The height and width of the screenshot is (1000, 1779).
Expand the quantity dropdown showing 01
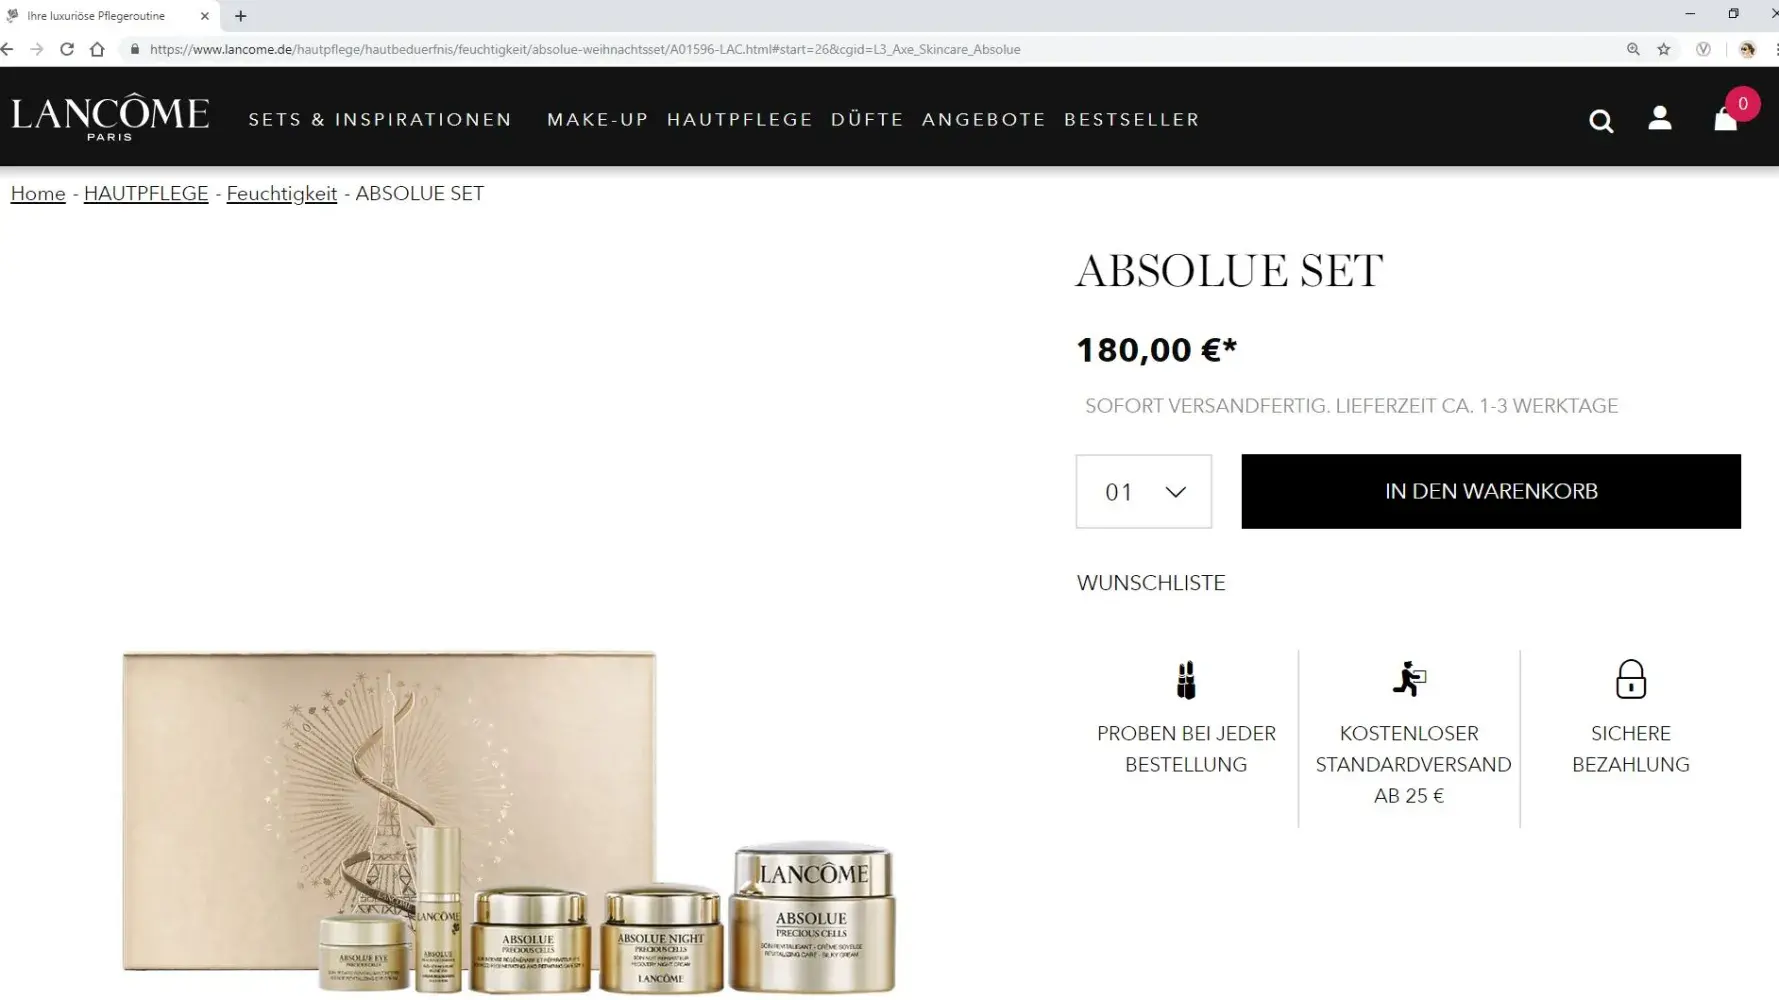[1144, 491]
